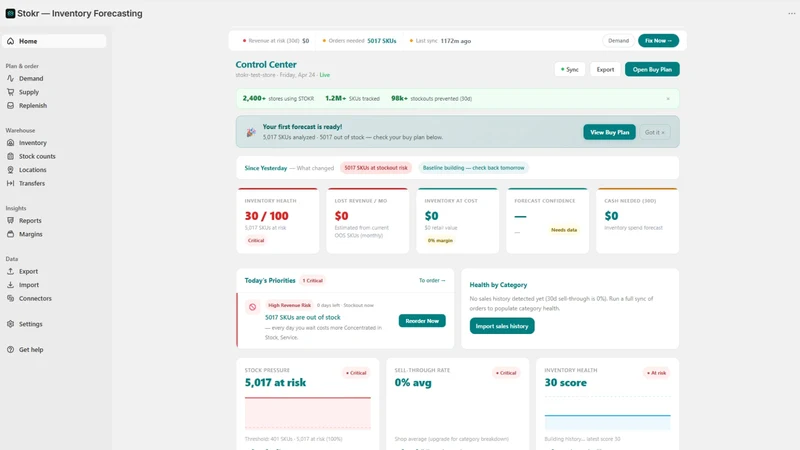This screenshot has width=800, height=450.
Task: Click the Supply cart icon
Action: (x=10, y=92)
